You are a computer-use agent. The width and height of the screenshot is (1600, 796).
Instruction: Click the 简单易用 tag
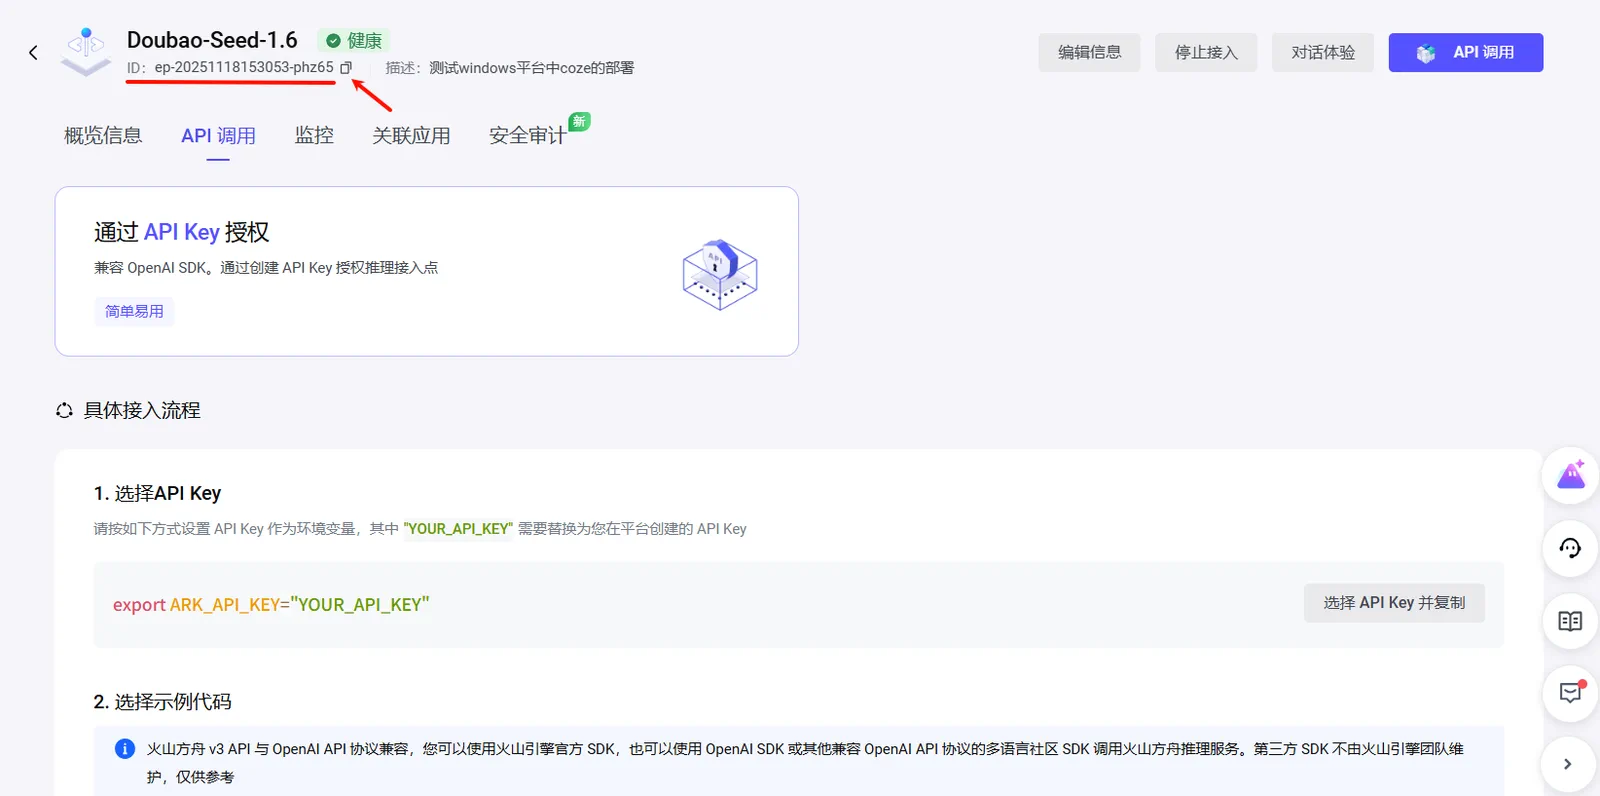point(134,312)
